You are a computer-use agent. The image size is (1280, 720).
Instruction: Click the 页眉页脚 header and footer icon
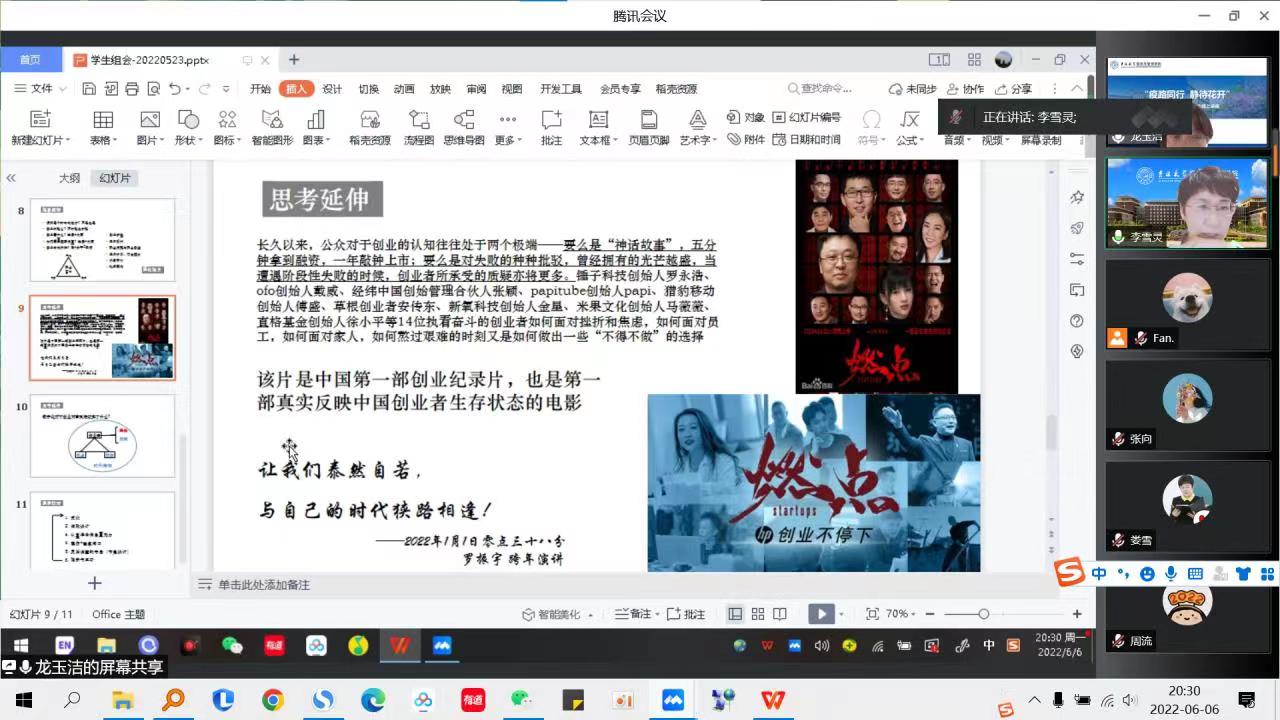coord(649,127)
